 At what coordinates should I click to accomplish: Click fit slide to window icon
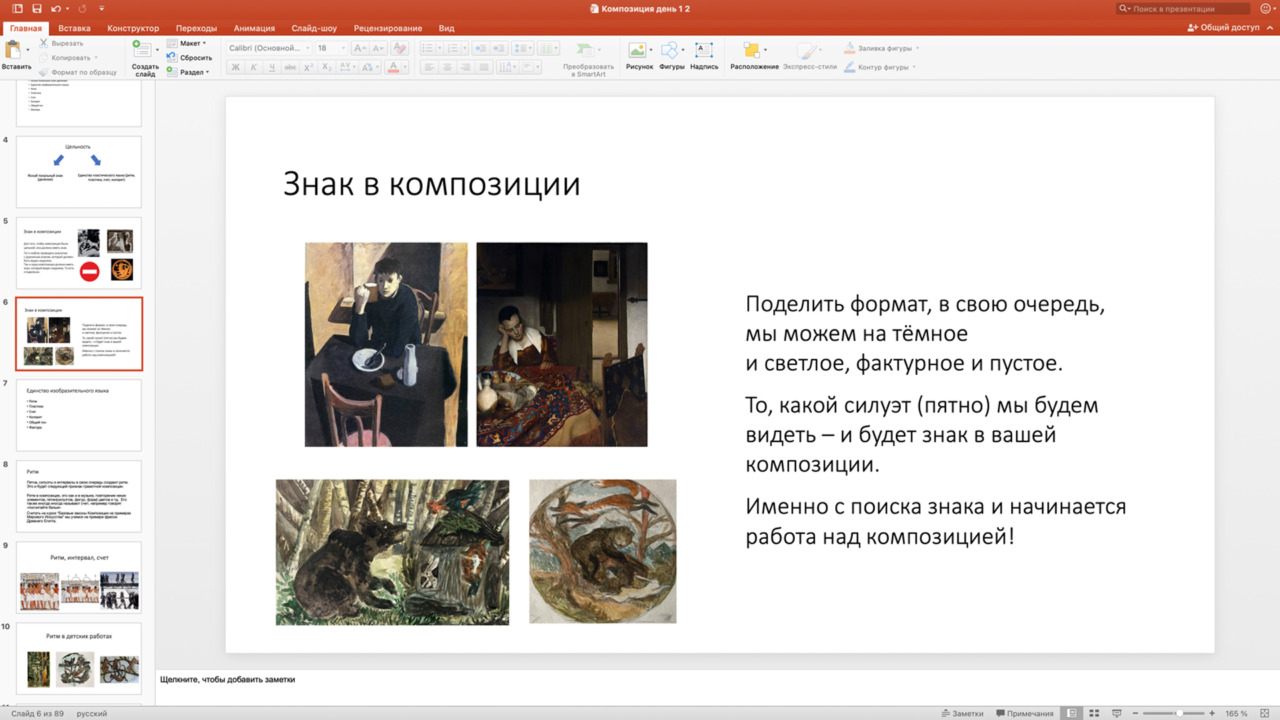point(1267,713)
